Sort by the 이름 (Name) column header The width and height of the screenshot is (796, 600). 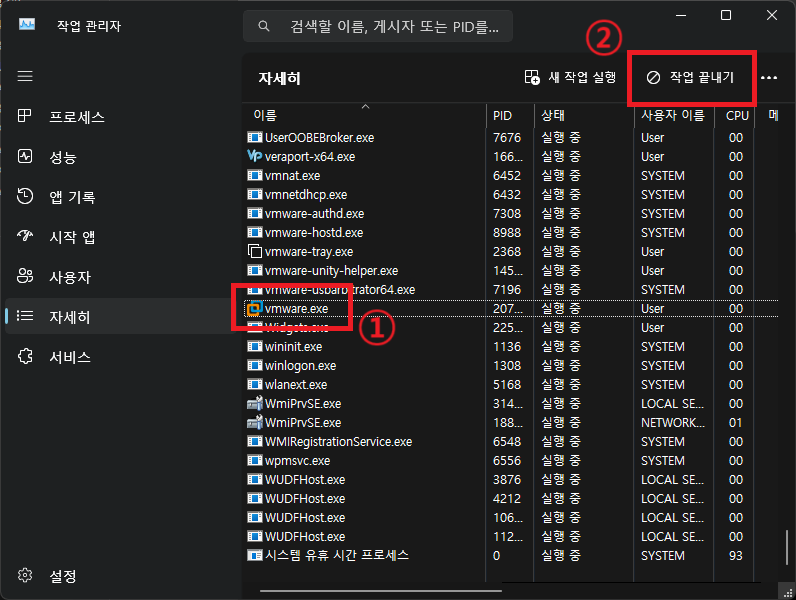click(364, 115)
